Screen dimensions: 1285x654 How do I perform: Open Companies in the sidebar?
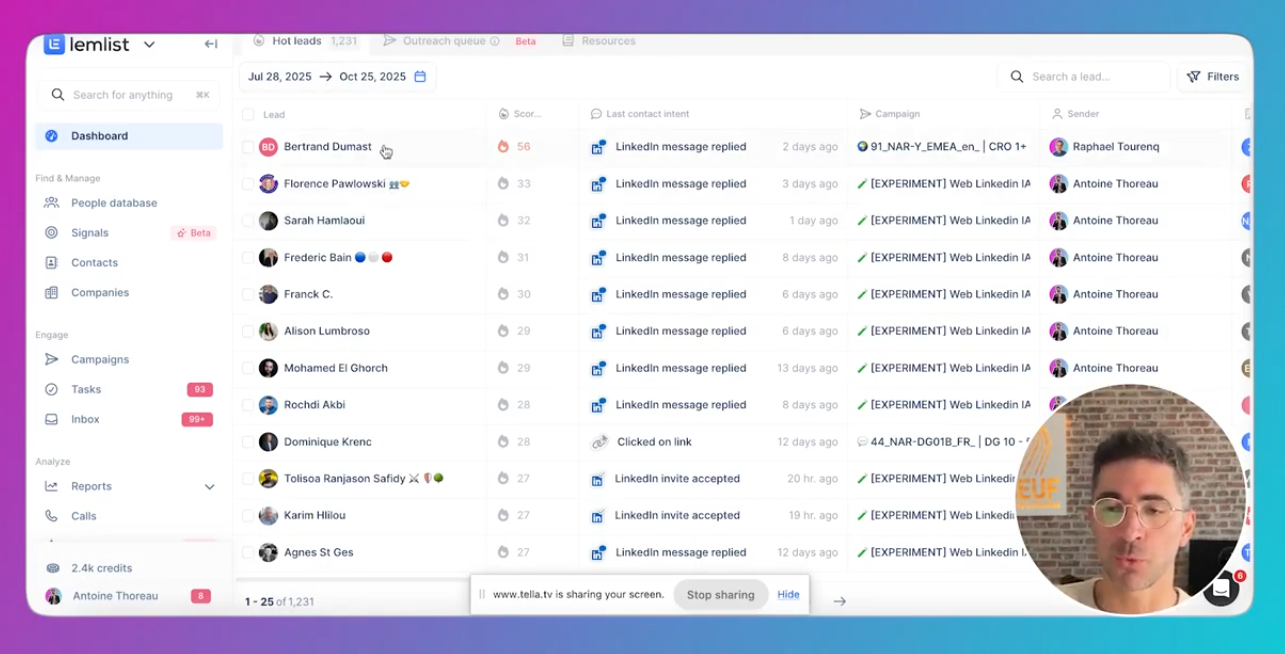(x=100, y=293)
